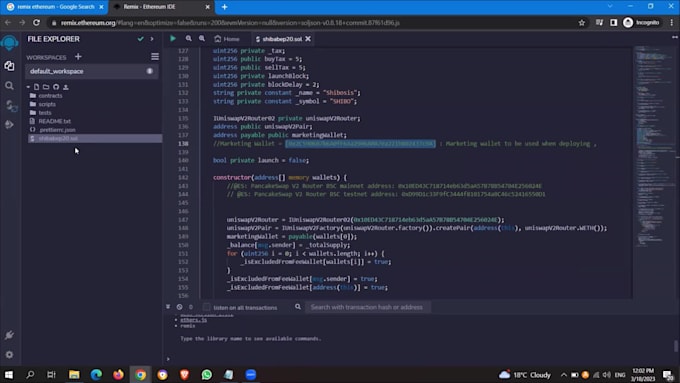Run the script with green play button
Screen dimensions: 680x383
pos(173,39)
